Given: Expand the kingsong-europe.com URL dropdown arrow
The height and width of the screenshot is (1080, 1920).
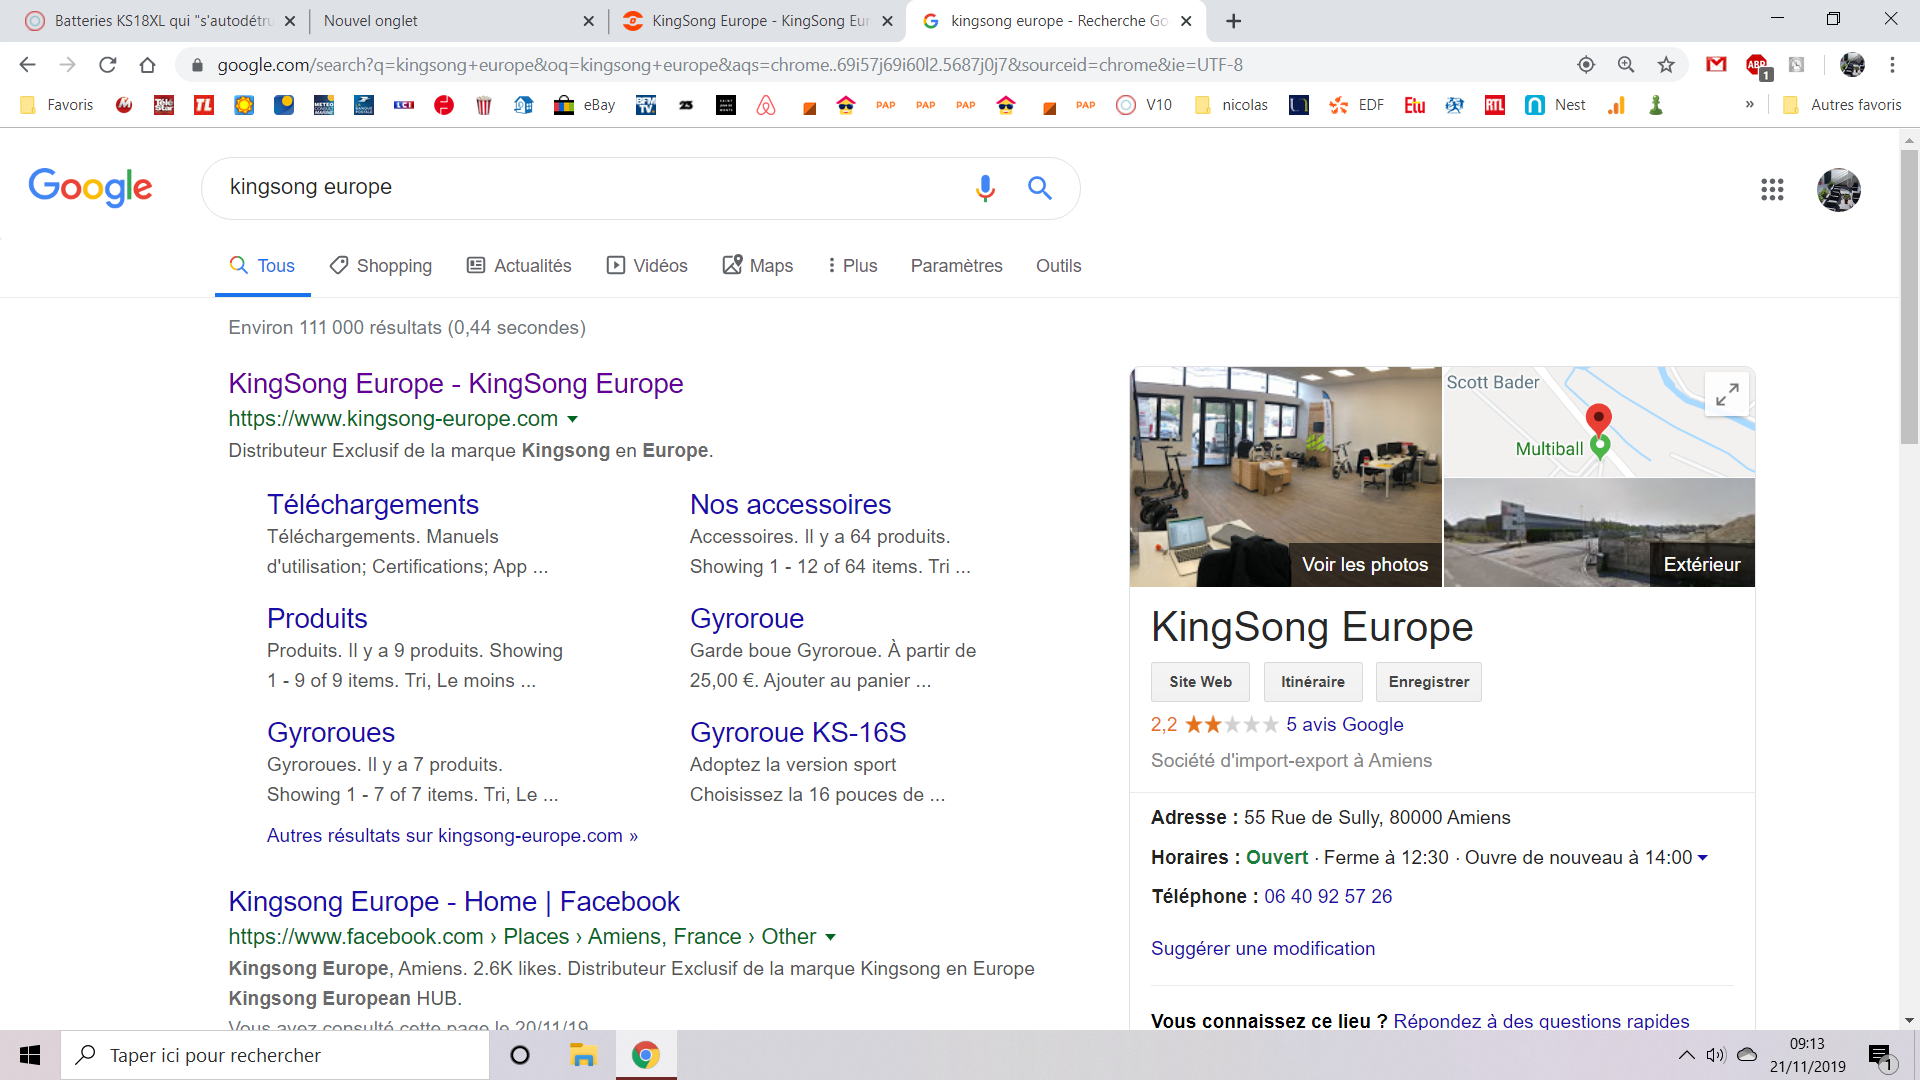Looking at the screenshot, I should (572, 419).
